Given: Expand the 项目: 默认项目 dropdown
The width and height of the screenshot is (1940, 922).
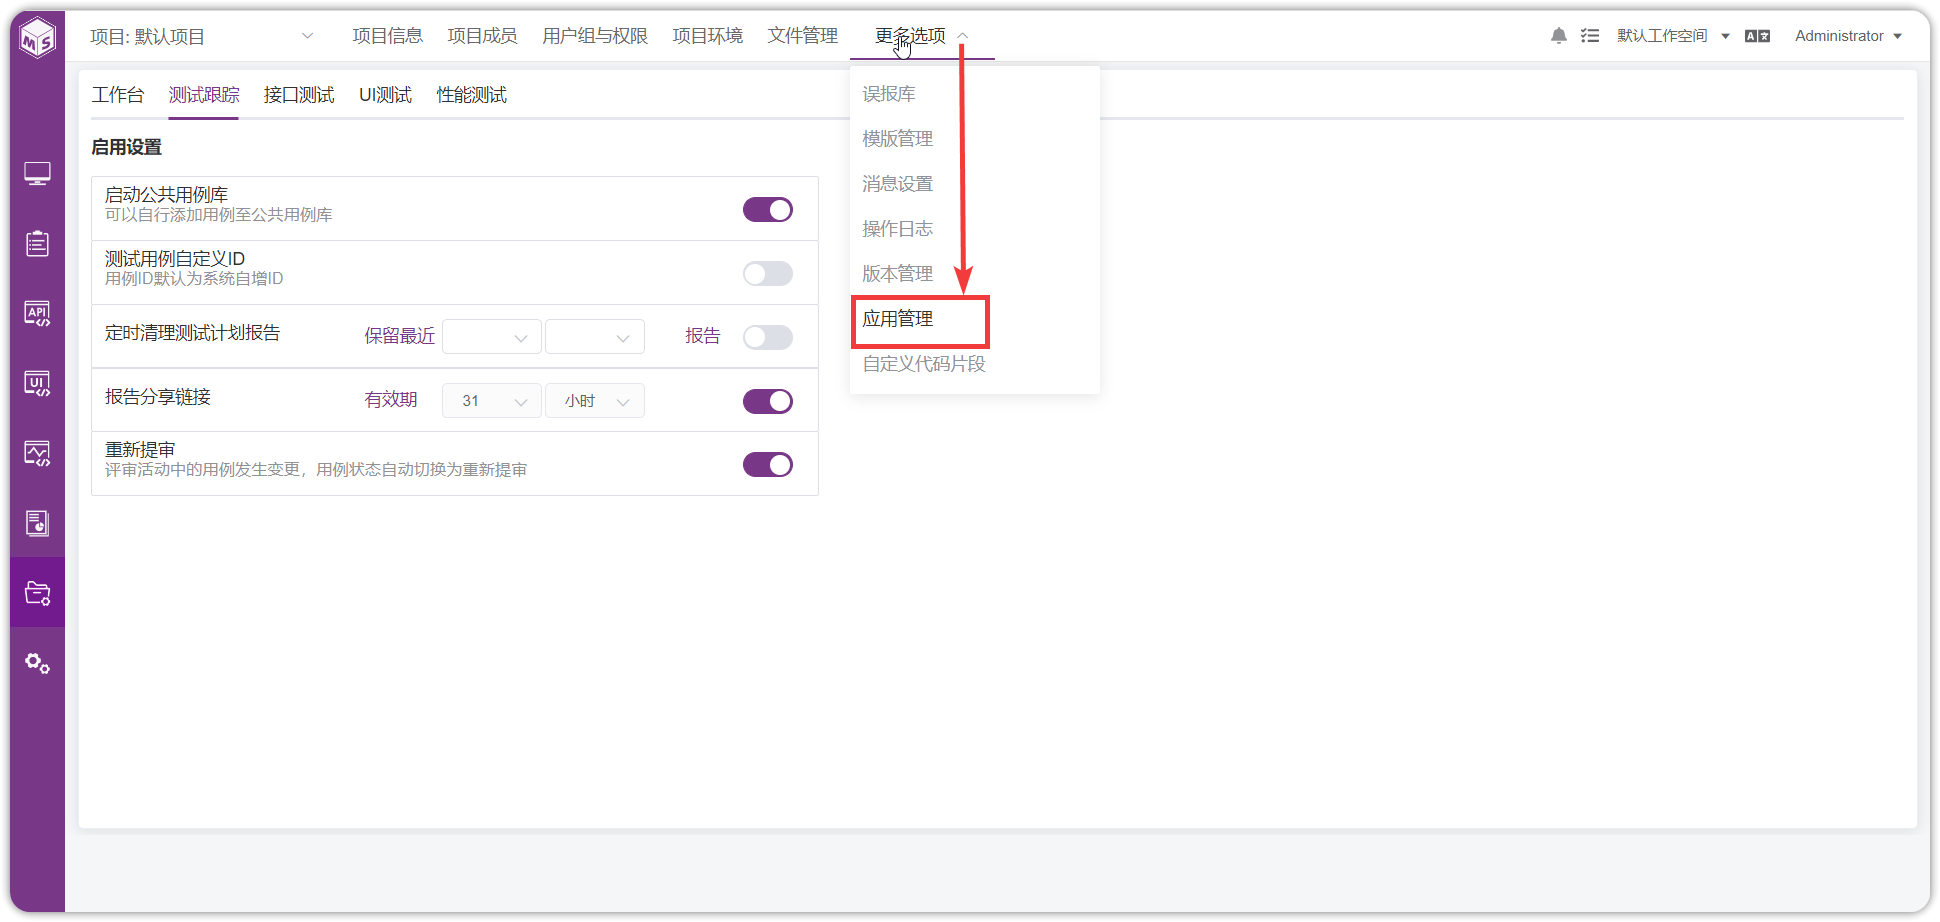Looking at the screenshot, I should click(x=202, y=37).
